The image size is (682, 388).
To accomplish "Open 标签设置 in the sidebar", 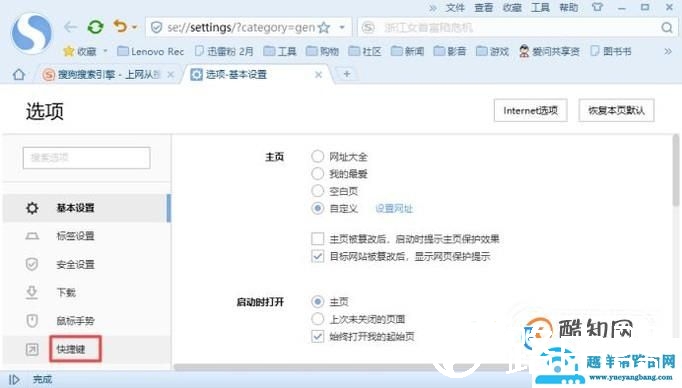I will pos(86,236).
